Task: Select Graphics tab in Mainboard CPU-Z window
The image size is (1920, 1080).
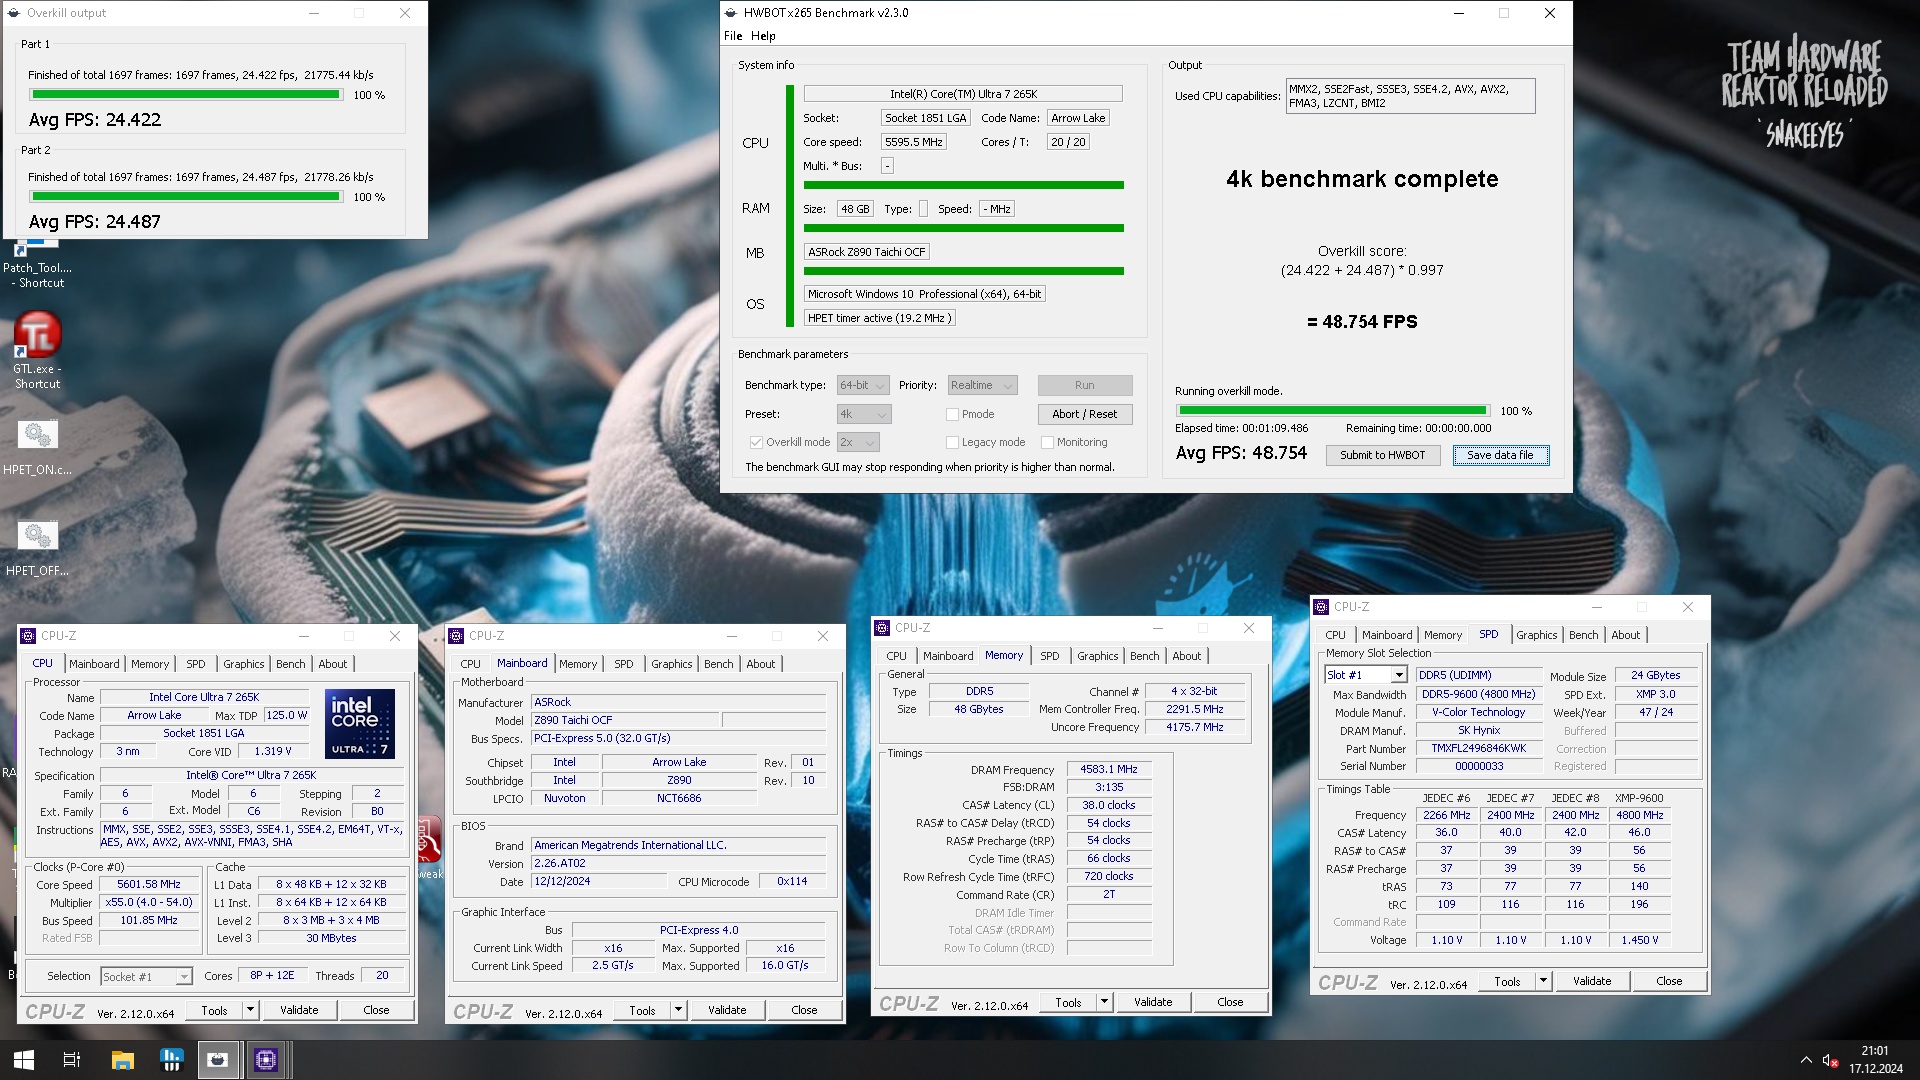Action: (671, 664)
